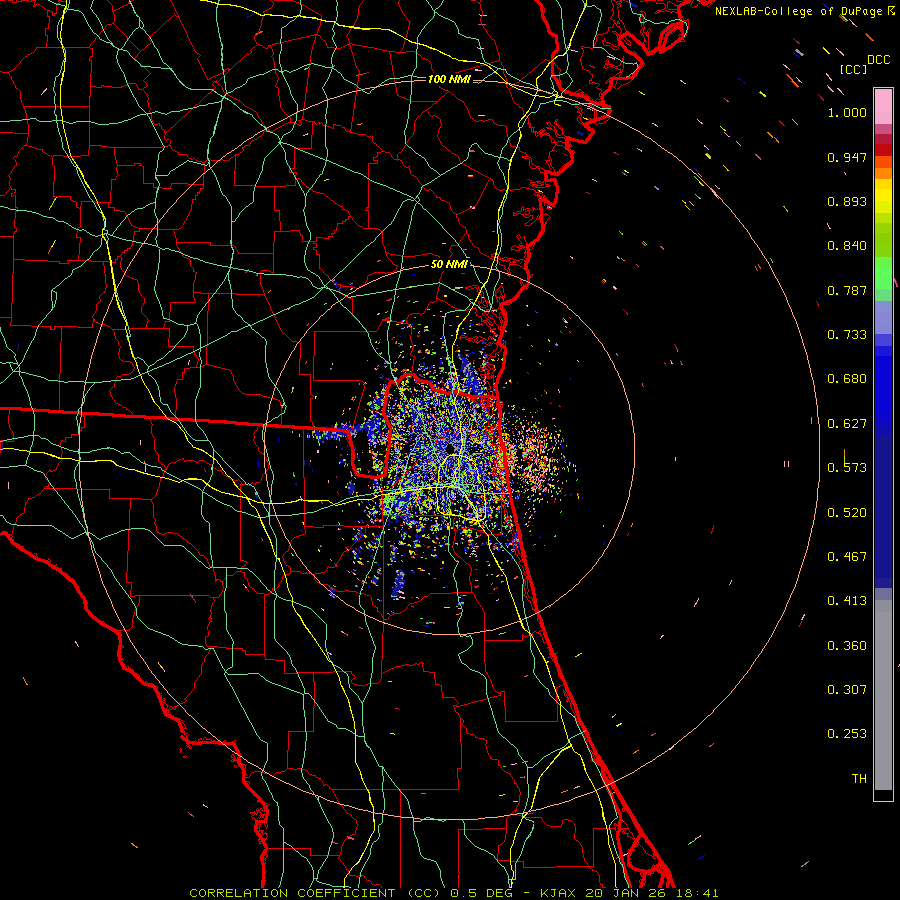
Task: Click the 0.893 legend value
Action: coord(847,201)
